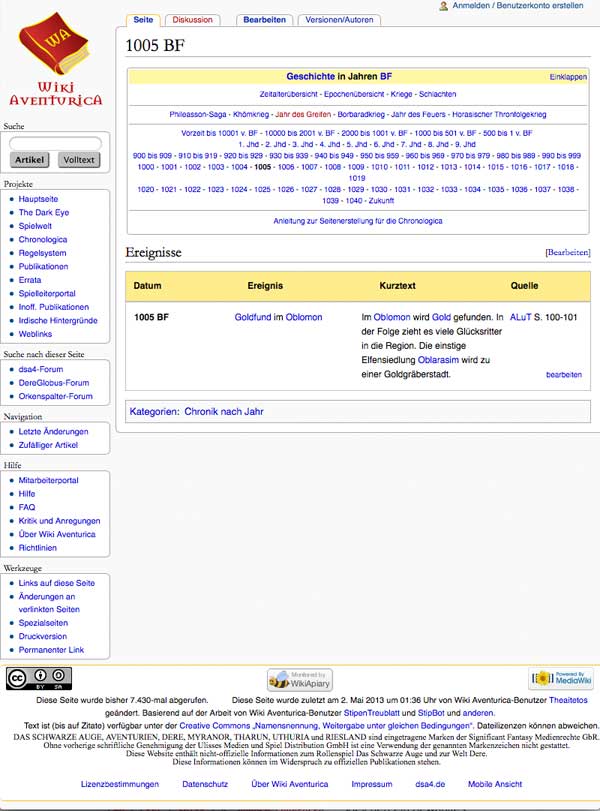
Task: Click the user icon beside Anmelden
Action: [x=443, y=6]
